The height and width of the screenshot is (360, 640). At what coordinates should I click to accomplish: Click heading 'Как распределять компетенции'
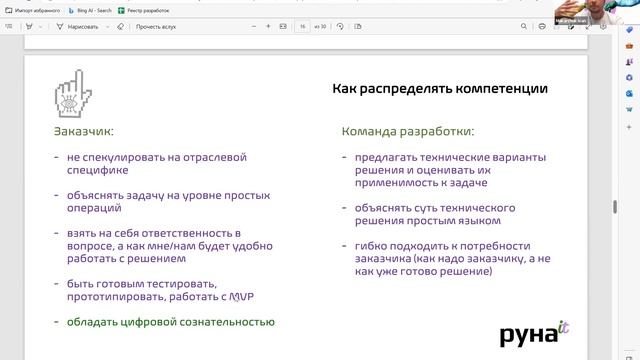440,89
